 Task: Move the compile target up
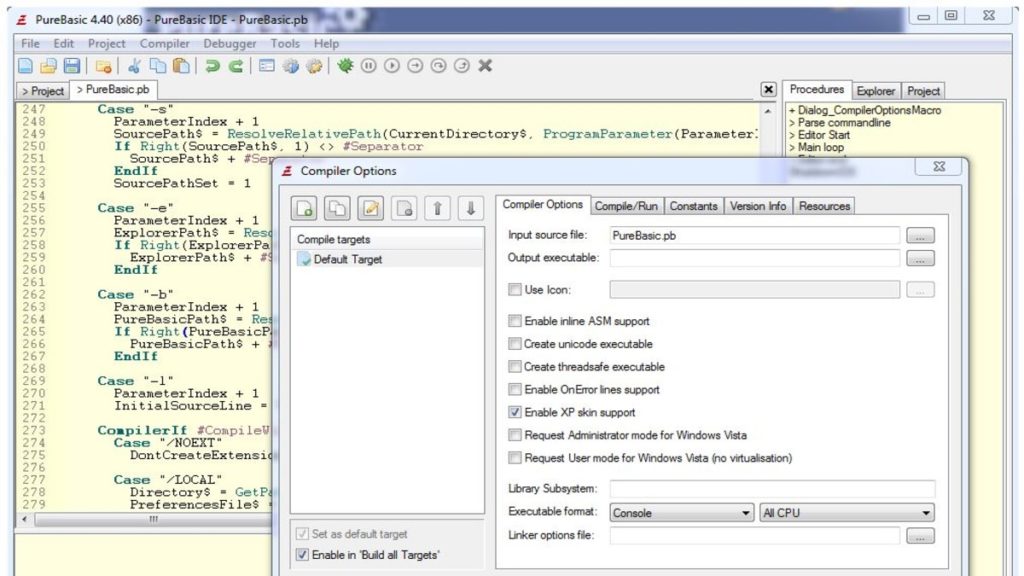tap(437, 208)
